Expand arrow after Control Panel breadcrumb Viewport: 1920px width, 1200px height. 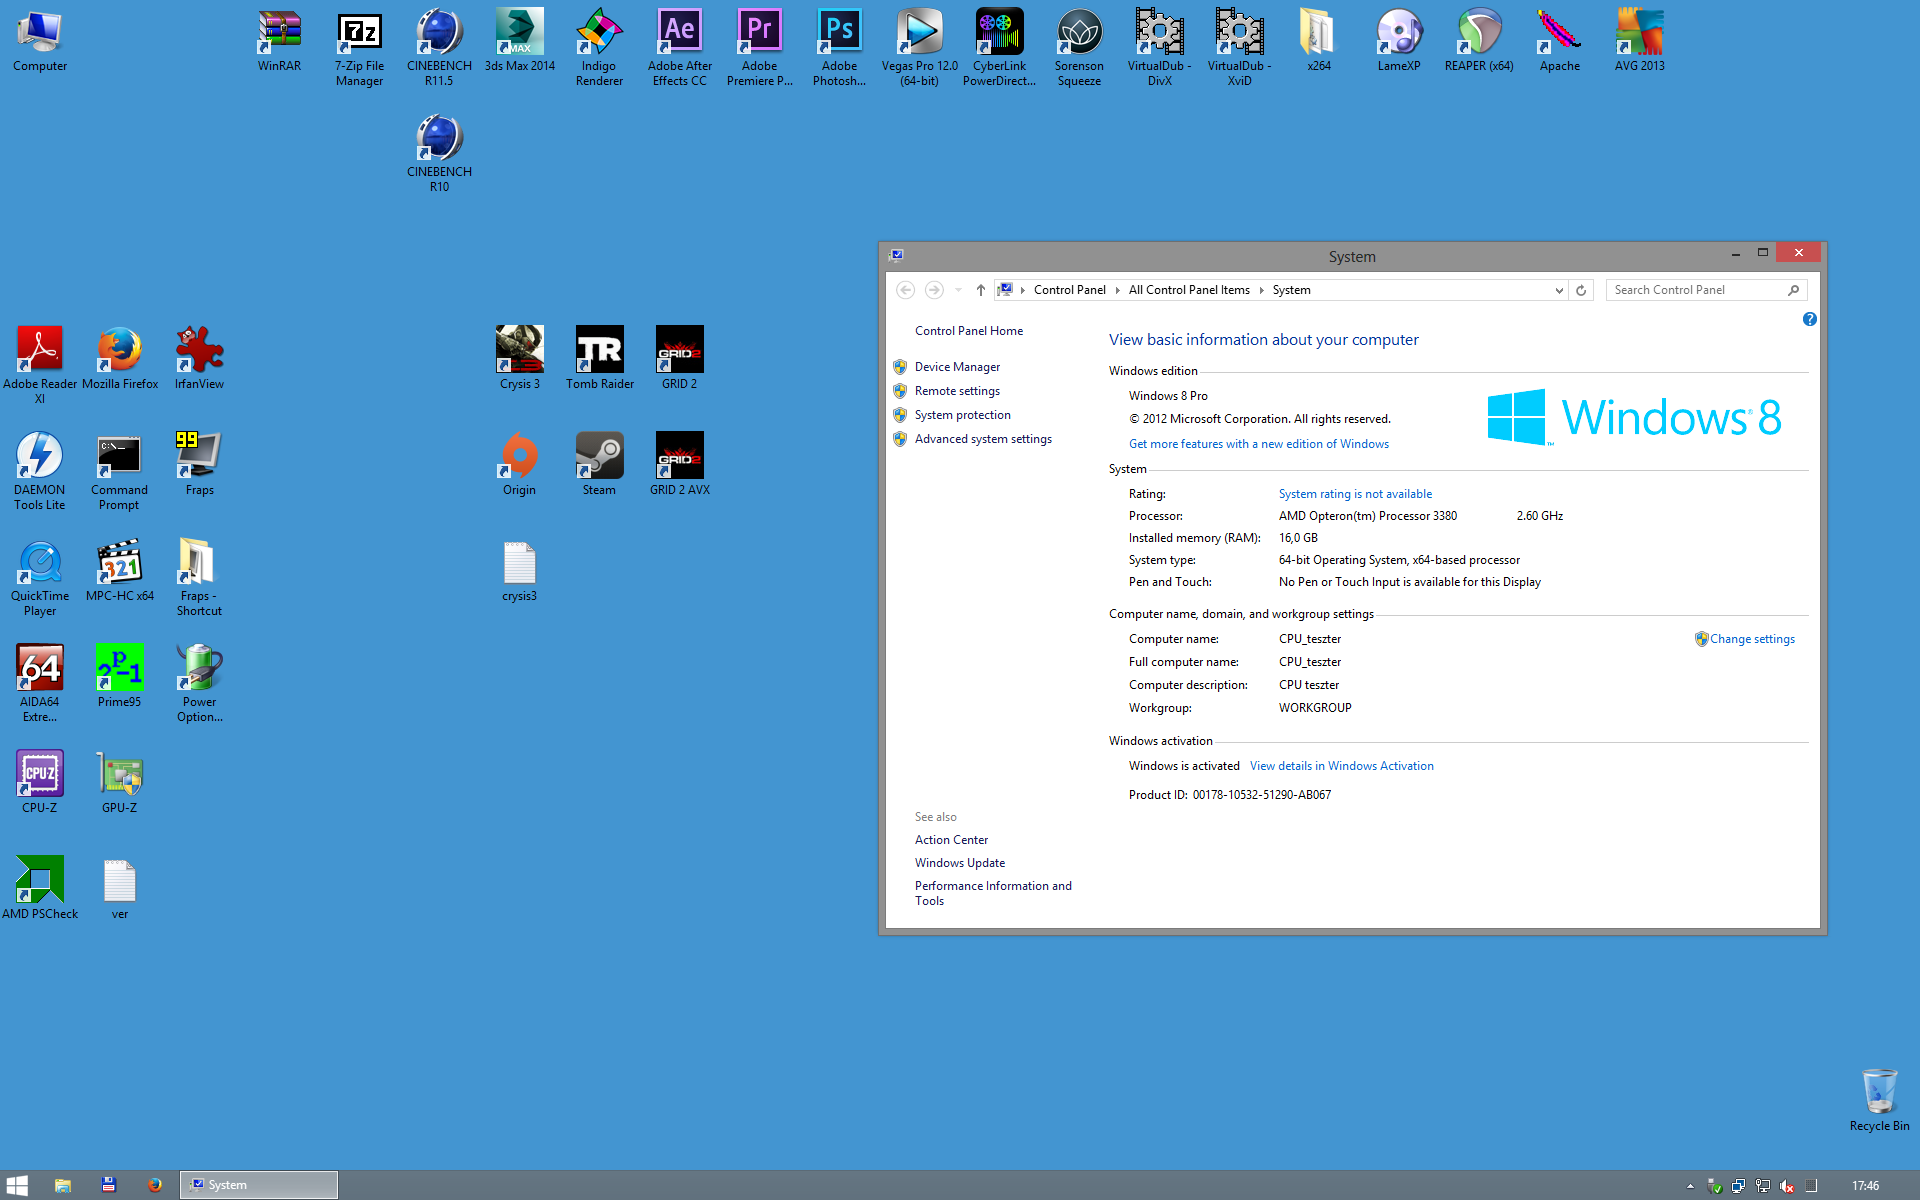click(1117, 290)
